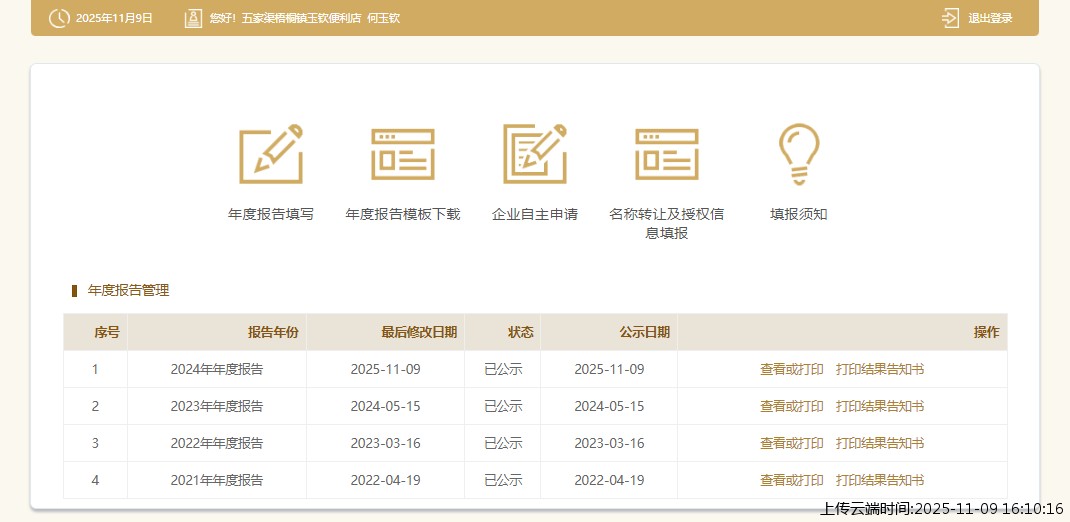The image size is (1070, 522).
Task: Open the 名称转让及授权信息填报 icon
Action: coord(667,154)
